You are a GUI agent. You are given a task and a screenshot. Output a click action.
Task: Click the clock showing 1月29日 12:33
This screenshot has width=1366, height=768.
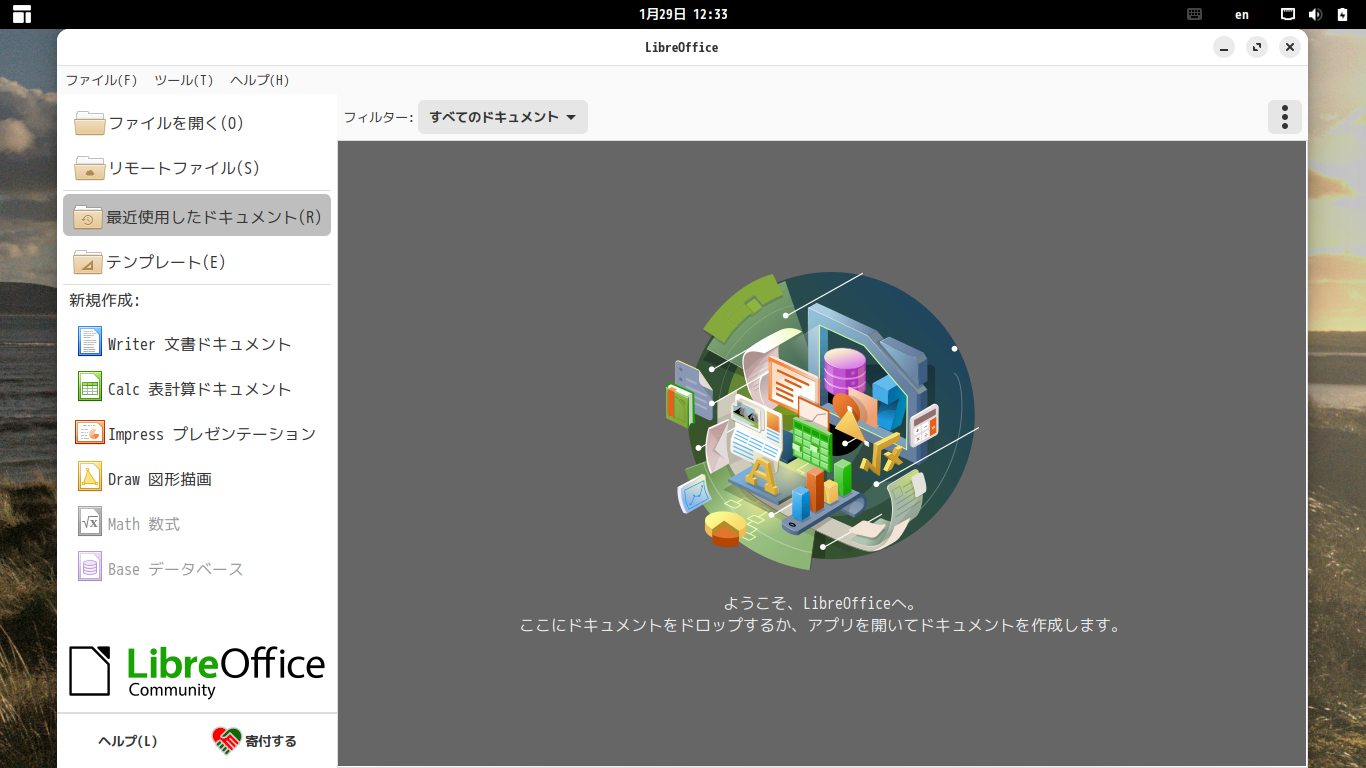tap(683, 14)
